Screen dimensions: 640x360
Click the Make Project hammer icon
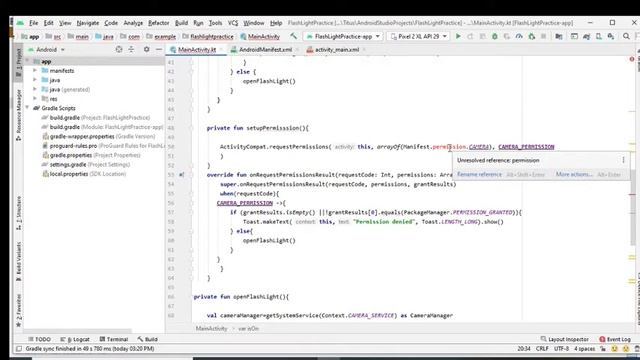293,36
